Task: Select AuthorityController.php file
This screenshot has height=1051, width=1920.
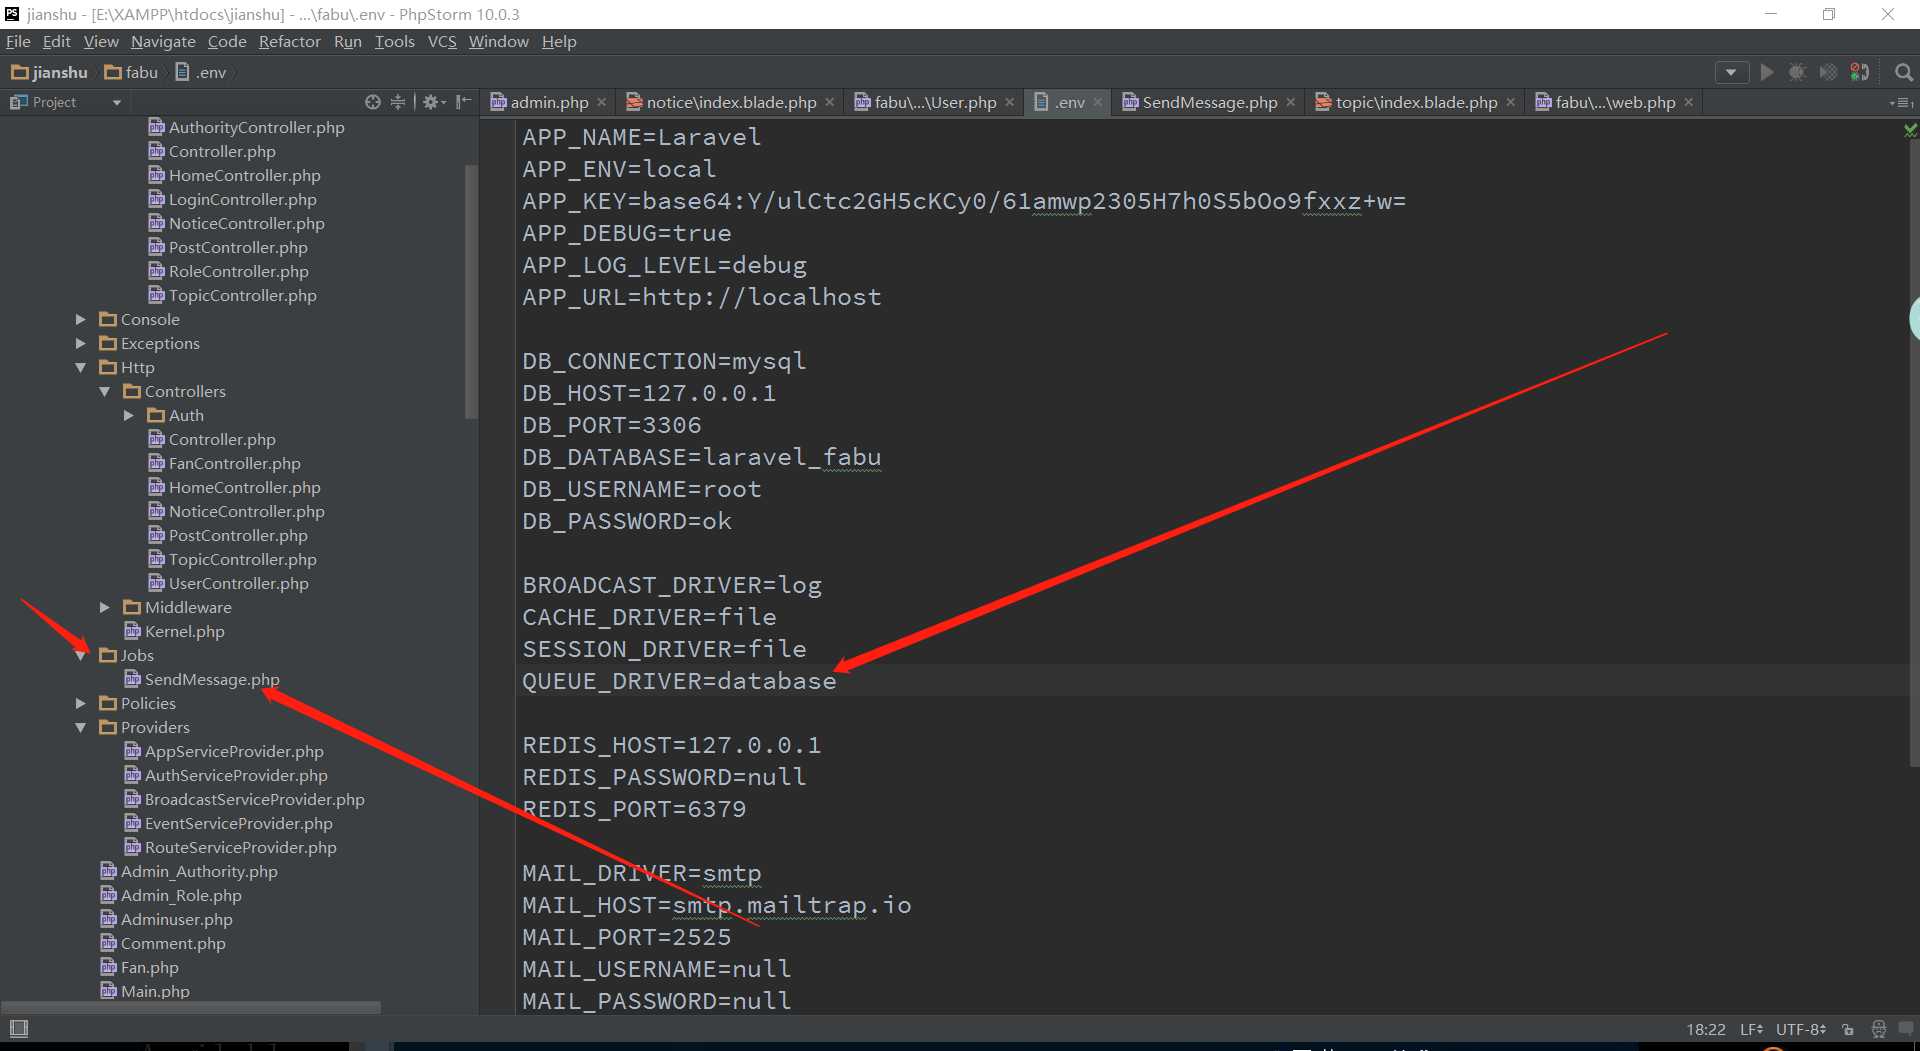Action: 256,127
